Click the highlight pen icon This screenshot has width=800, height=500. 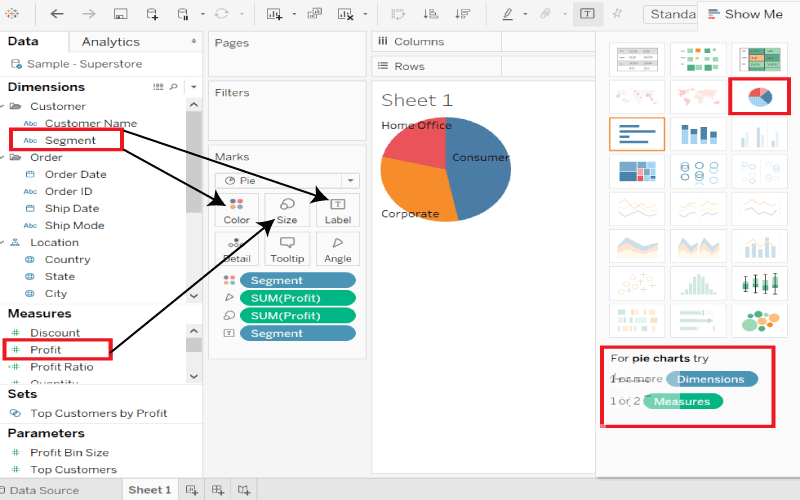[507, 14]
